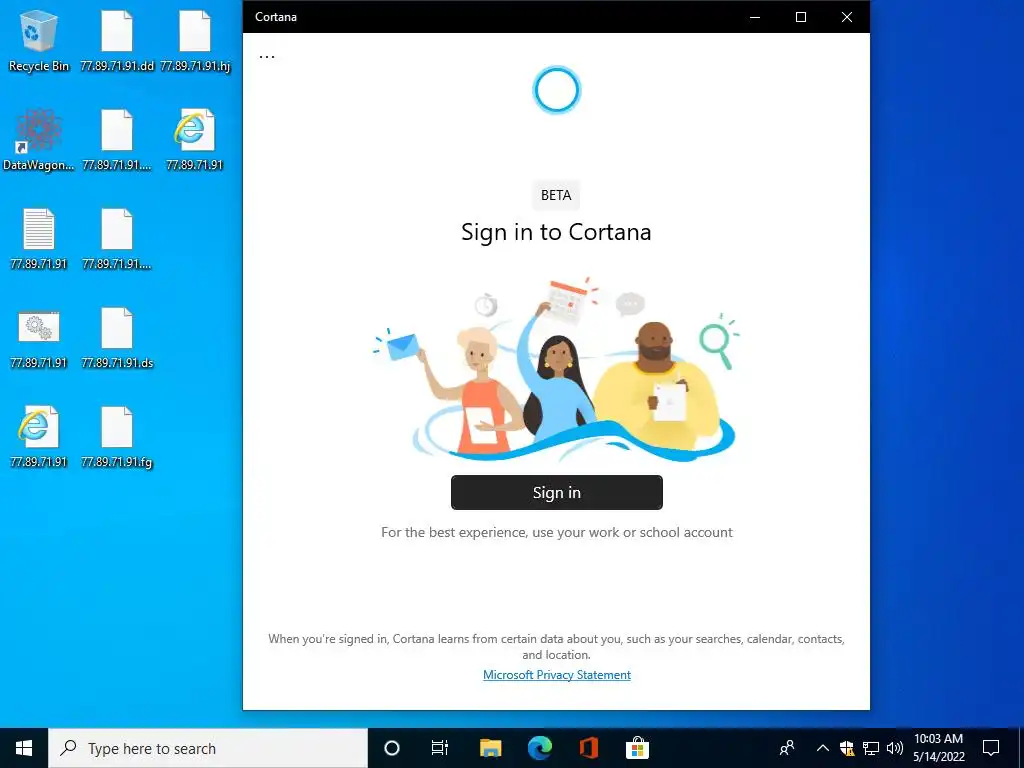The height and width of the screenshot is (768, 1024).
Task: Open Task View from the taskbar
Action: [x=440, y=748]
